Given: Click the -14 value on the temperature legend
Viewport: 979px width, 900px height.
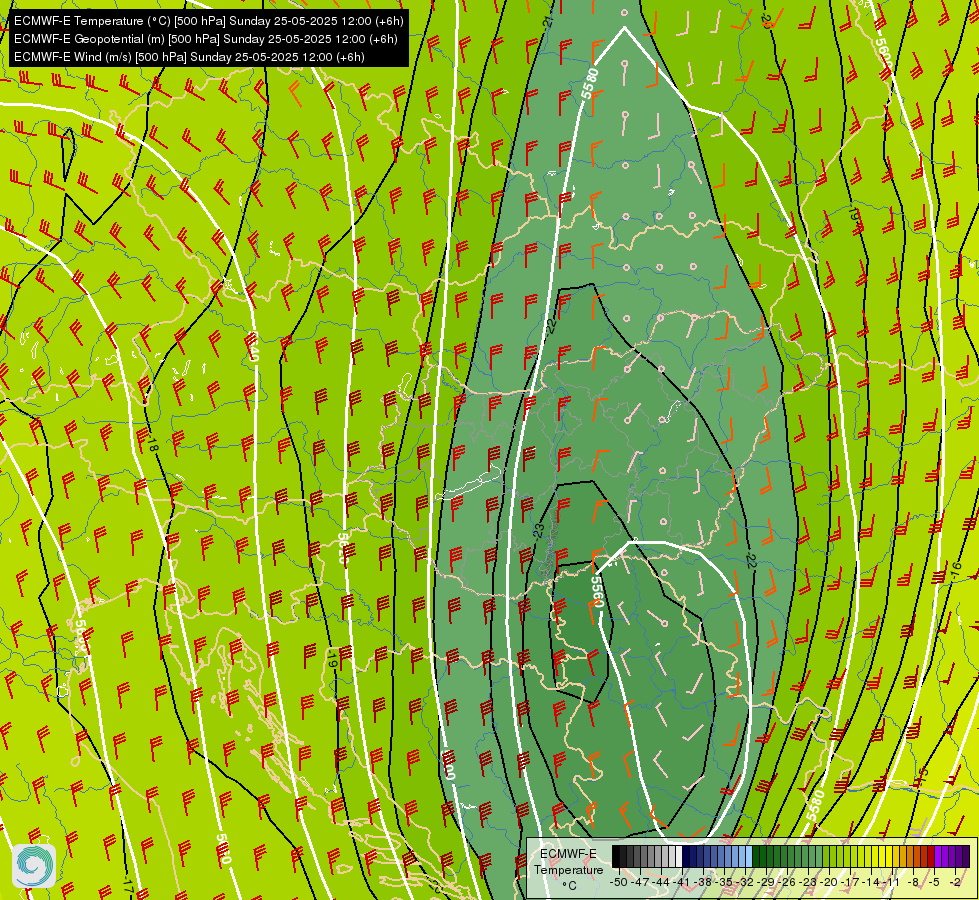Looking at the screenshot, I should 871,882.
